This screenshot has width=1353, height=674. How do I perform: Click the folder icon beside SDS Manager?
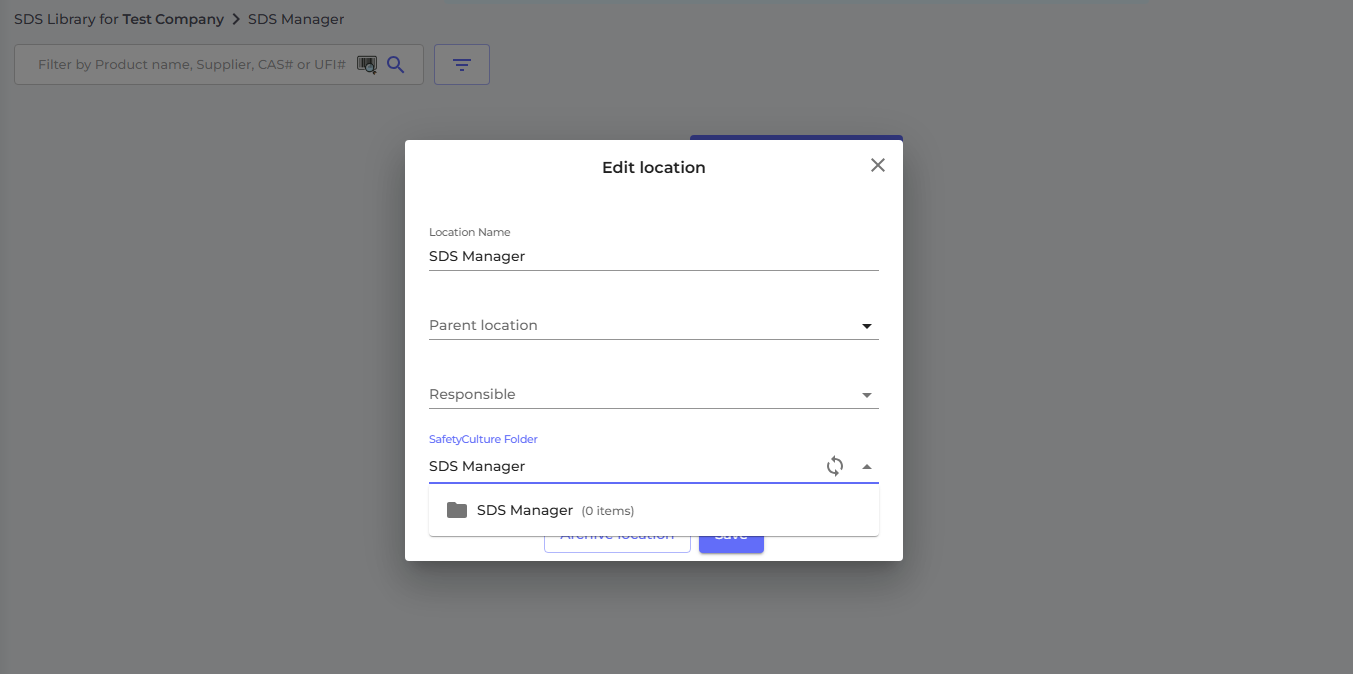(457, 510)
